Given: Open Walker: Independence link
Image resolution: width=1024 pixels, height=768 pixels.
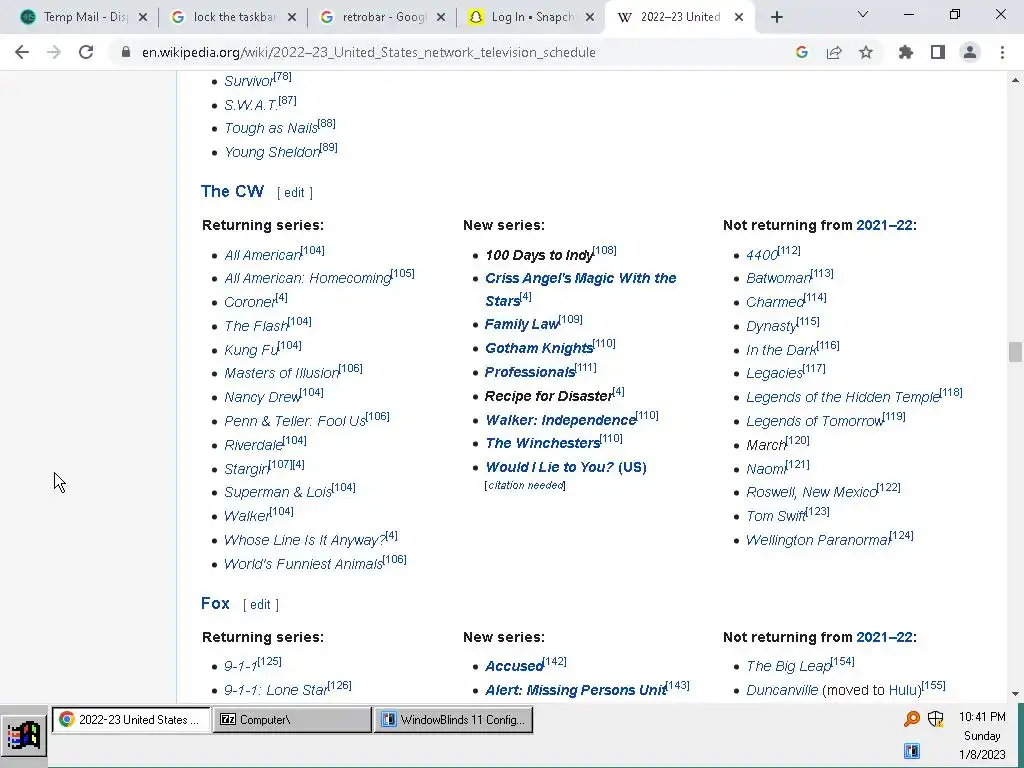Looking at the screenshot, I should coord(560,419).
